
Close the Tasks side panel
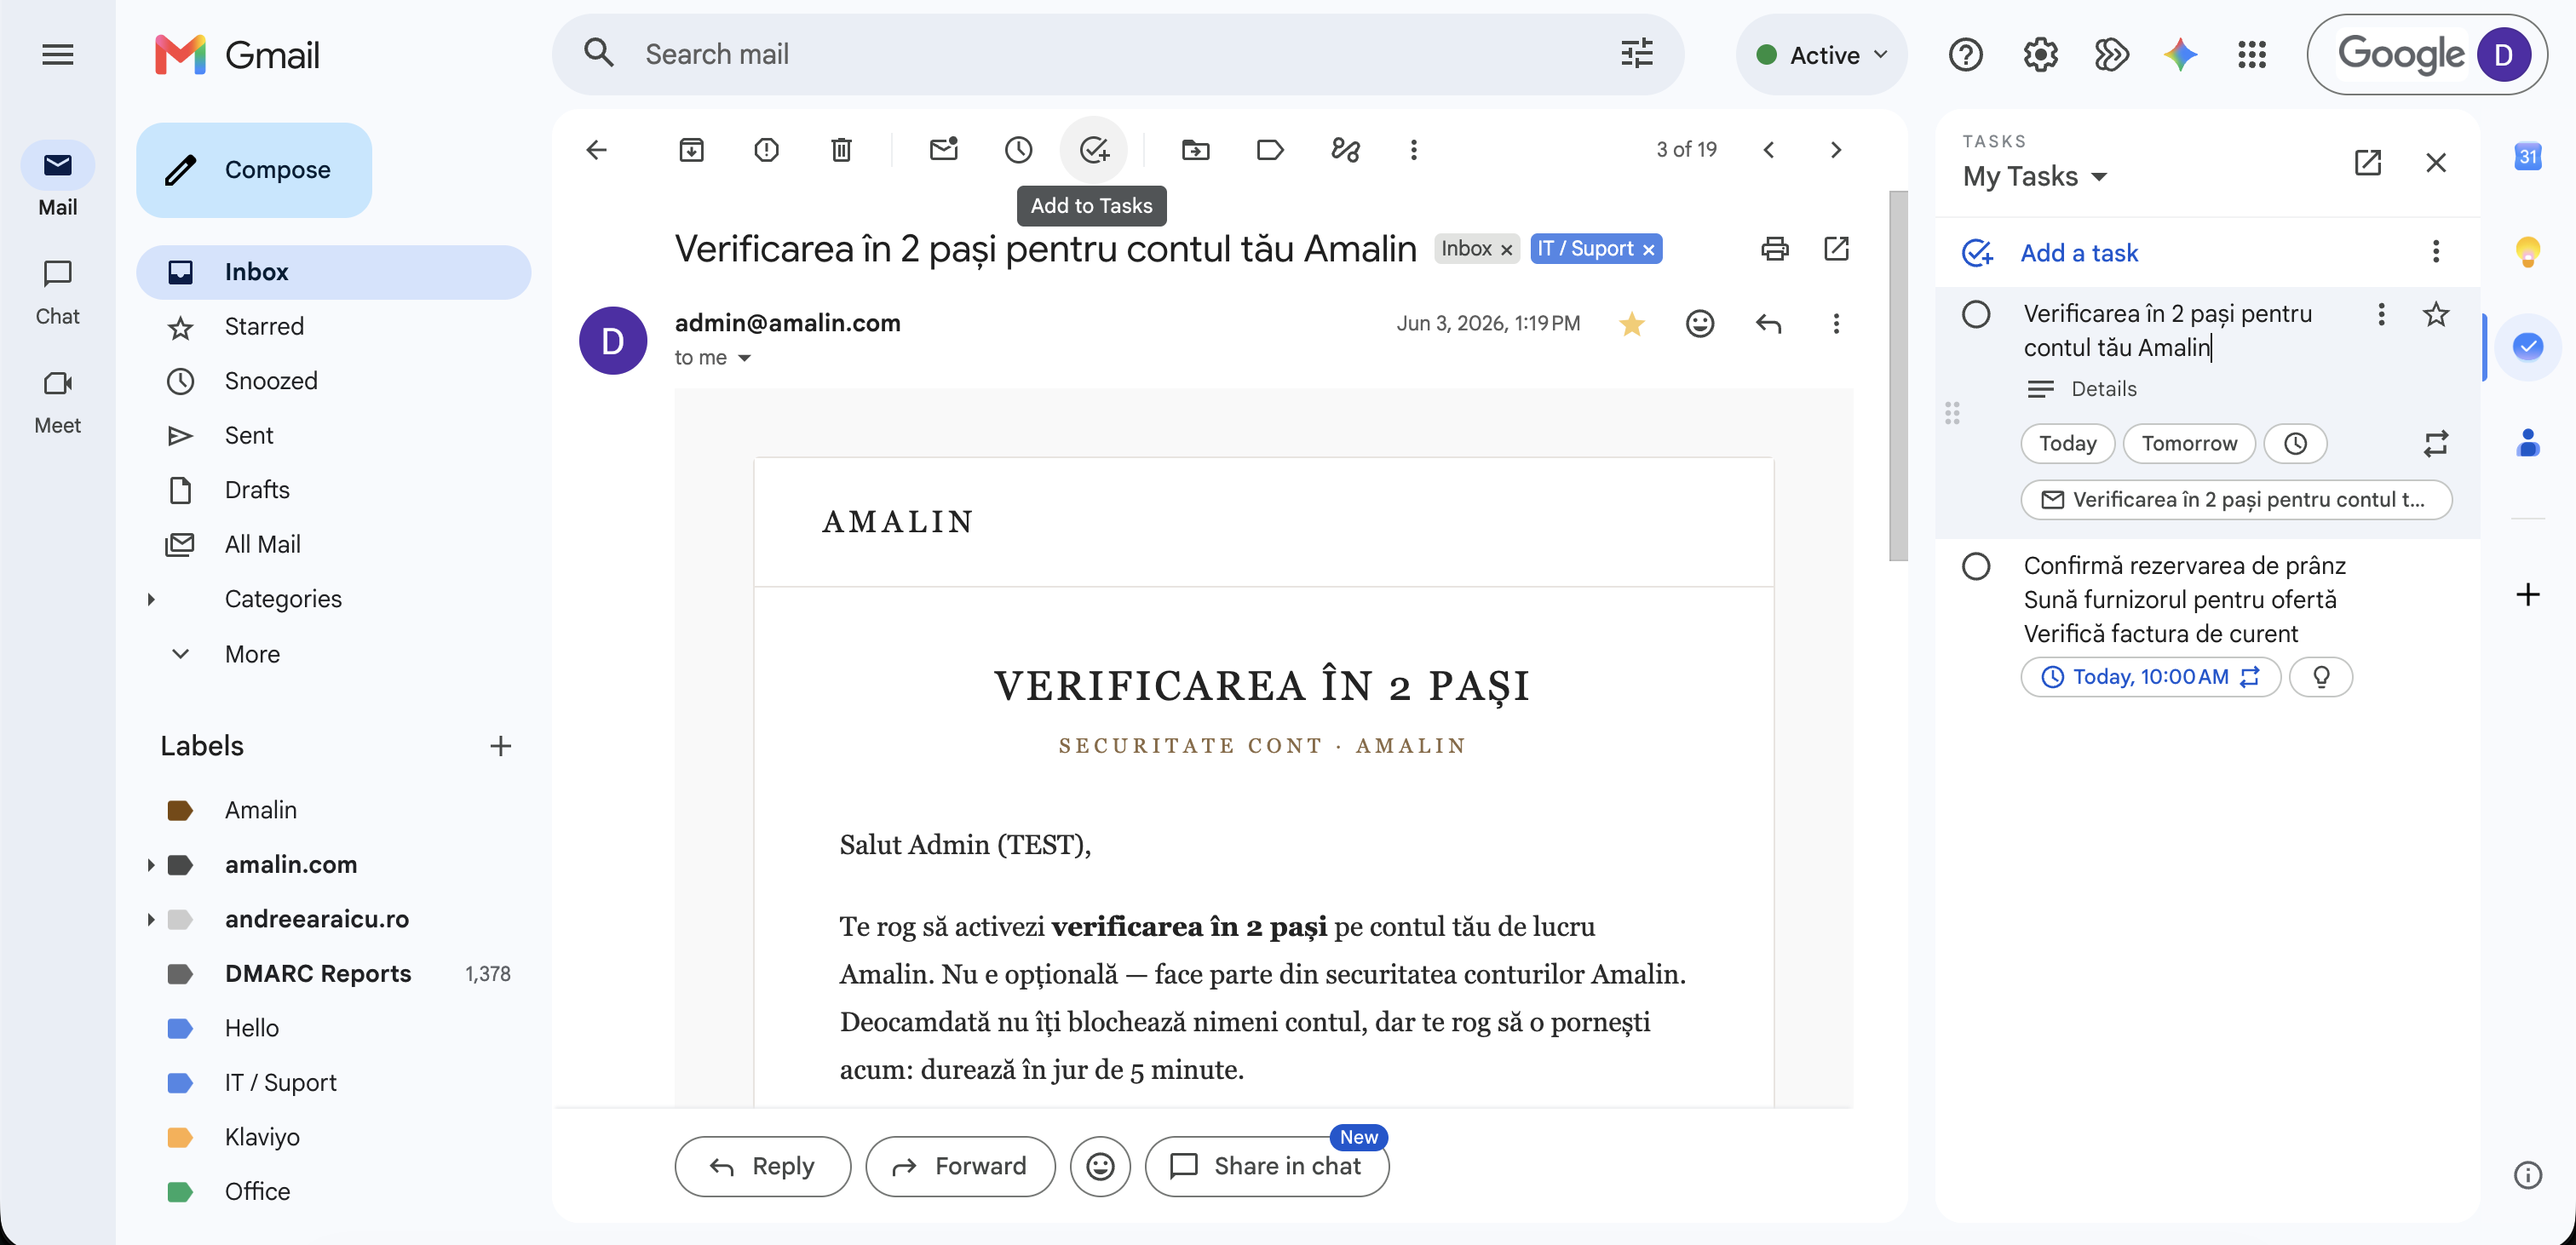(2435, 162)
